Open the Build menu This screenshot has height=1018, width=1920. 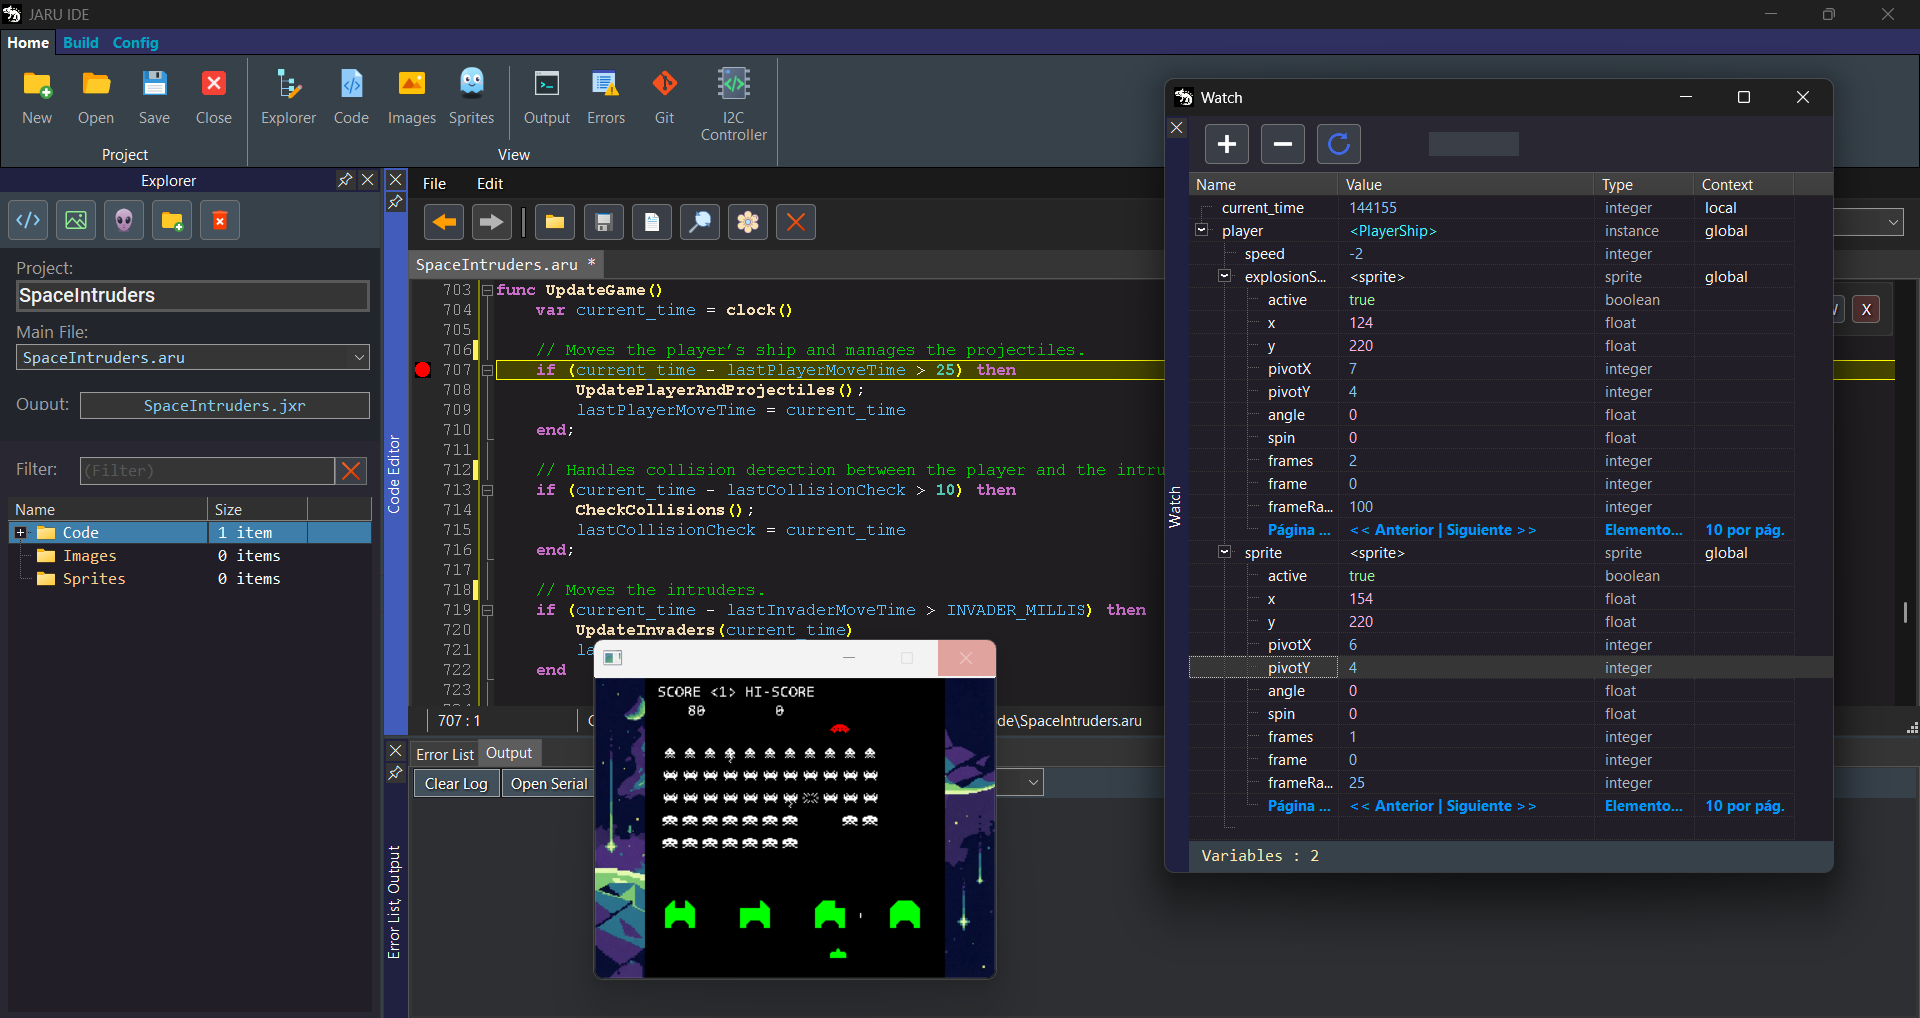click(x=80, y=43)
